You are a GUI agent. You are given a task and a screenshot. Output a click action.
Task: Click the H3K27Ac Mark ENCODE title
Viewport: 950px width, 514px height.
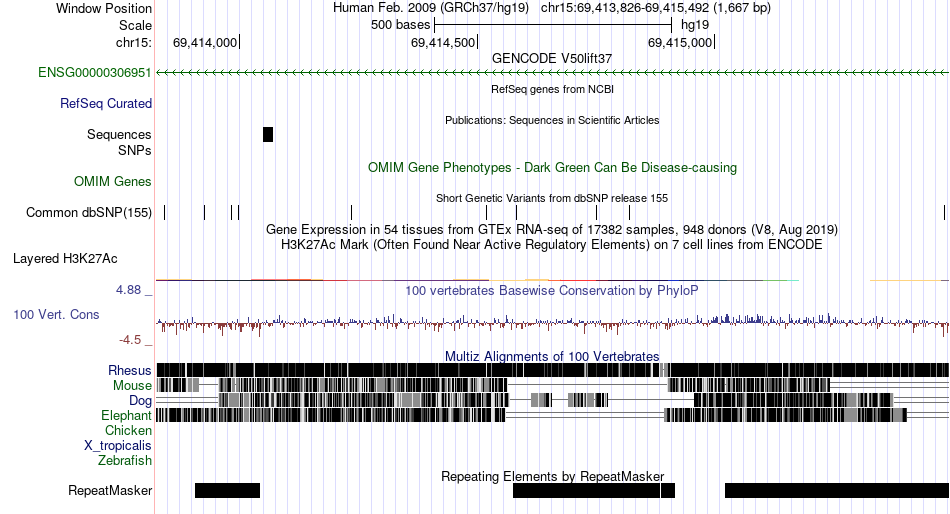click(x=552, y=245)
